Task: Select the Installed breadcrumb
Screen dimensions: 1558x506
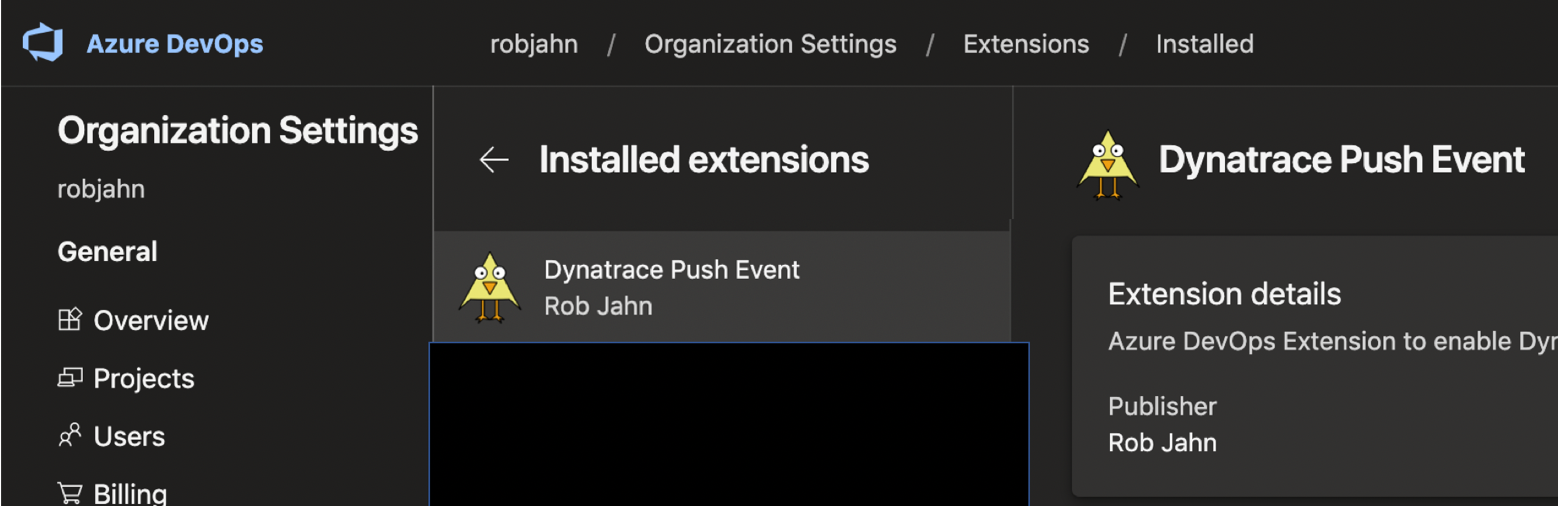Action: pyautogui.click(x=1204, y=44)
